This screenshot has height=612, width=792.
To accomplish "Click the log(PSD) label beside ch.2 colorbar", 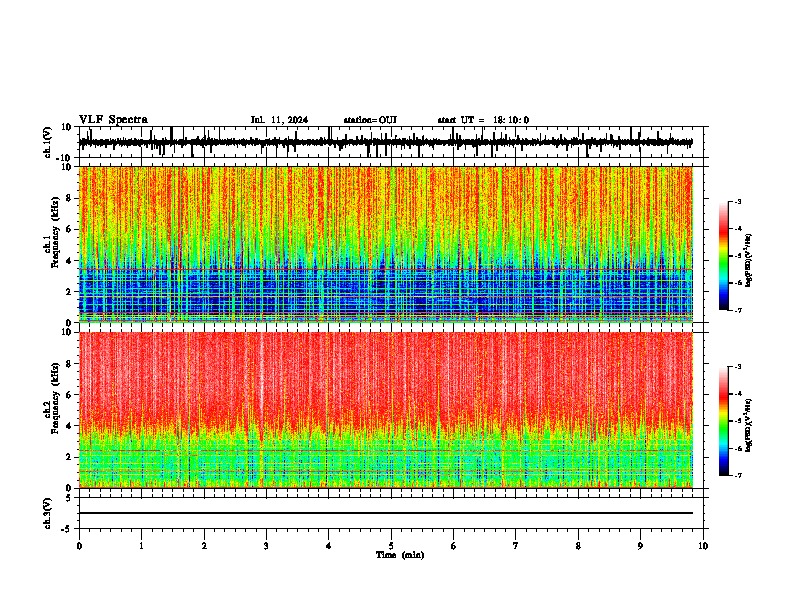I will (749, 425).
